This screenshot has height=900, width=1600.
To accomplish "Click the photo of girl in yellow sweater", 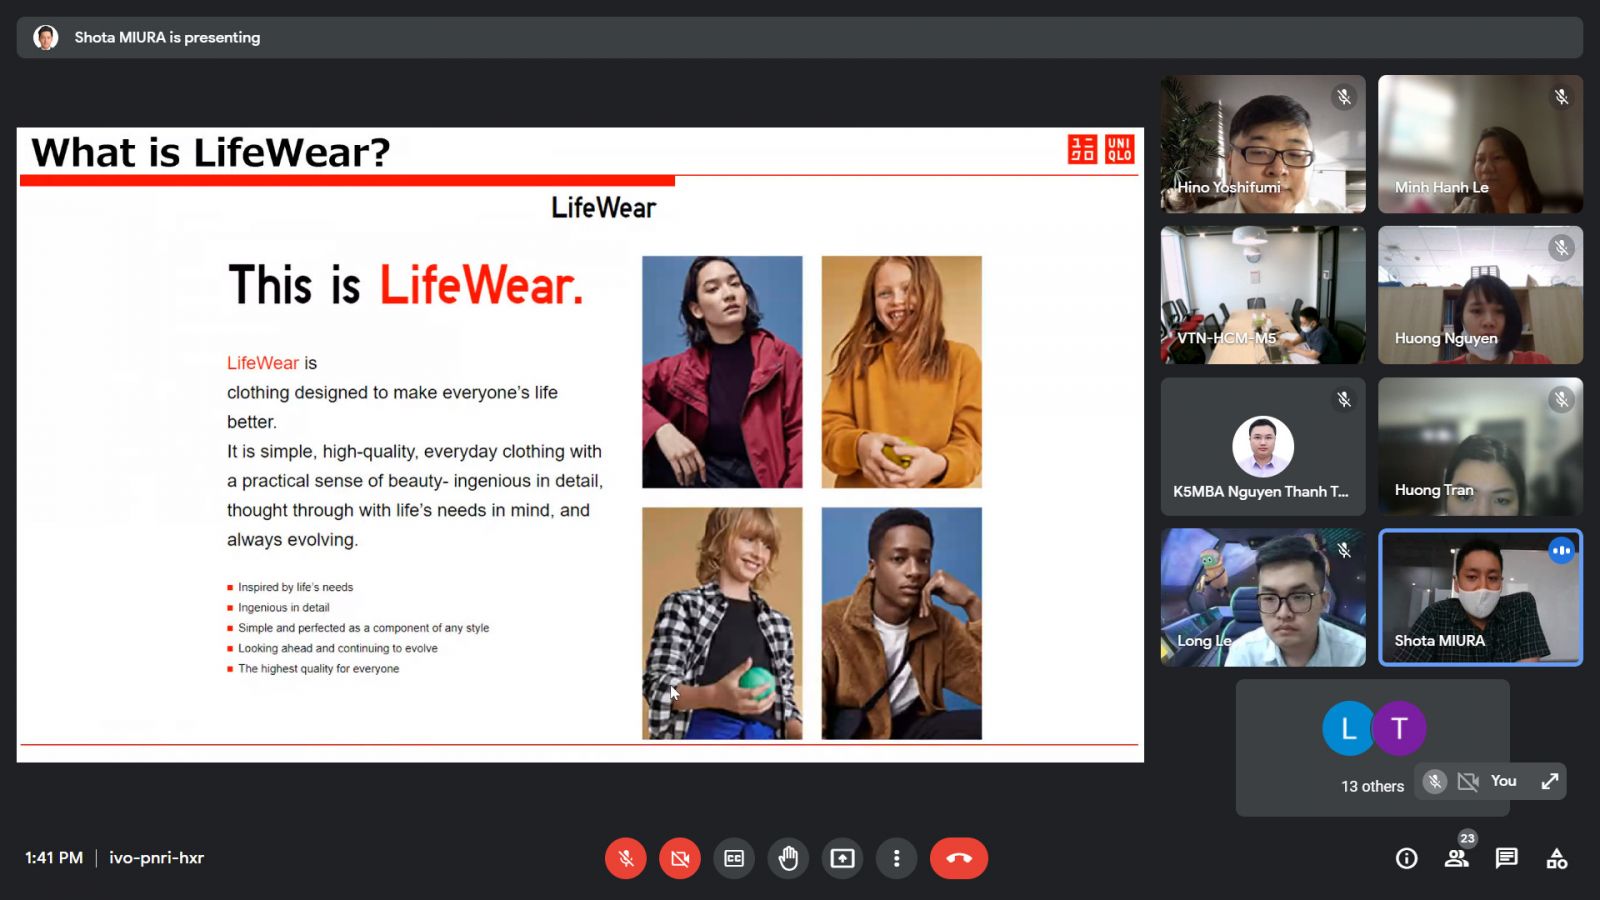I will (x=902, y=372).
